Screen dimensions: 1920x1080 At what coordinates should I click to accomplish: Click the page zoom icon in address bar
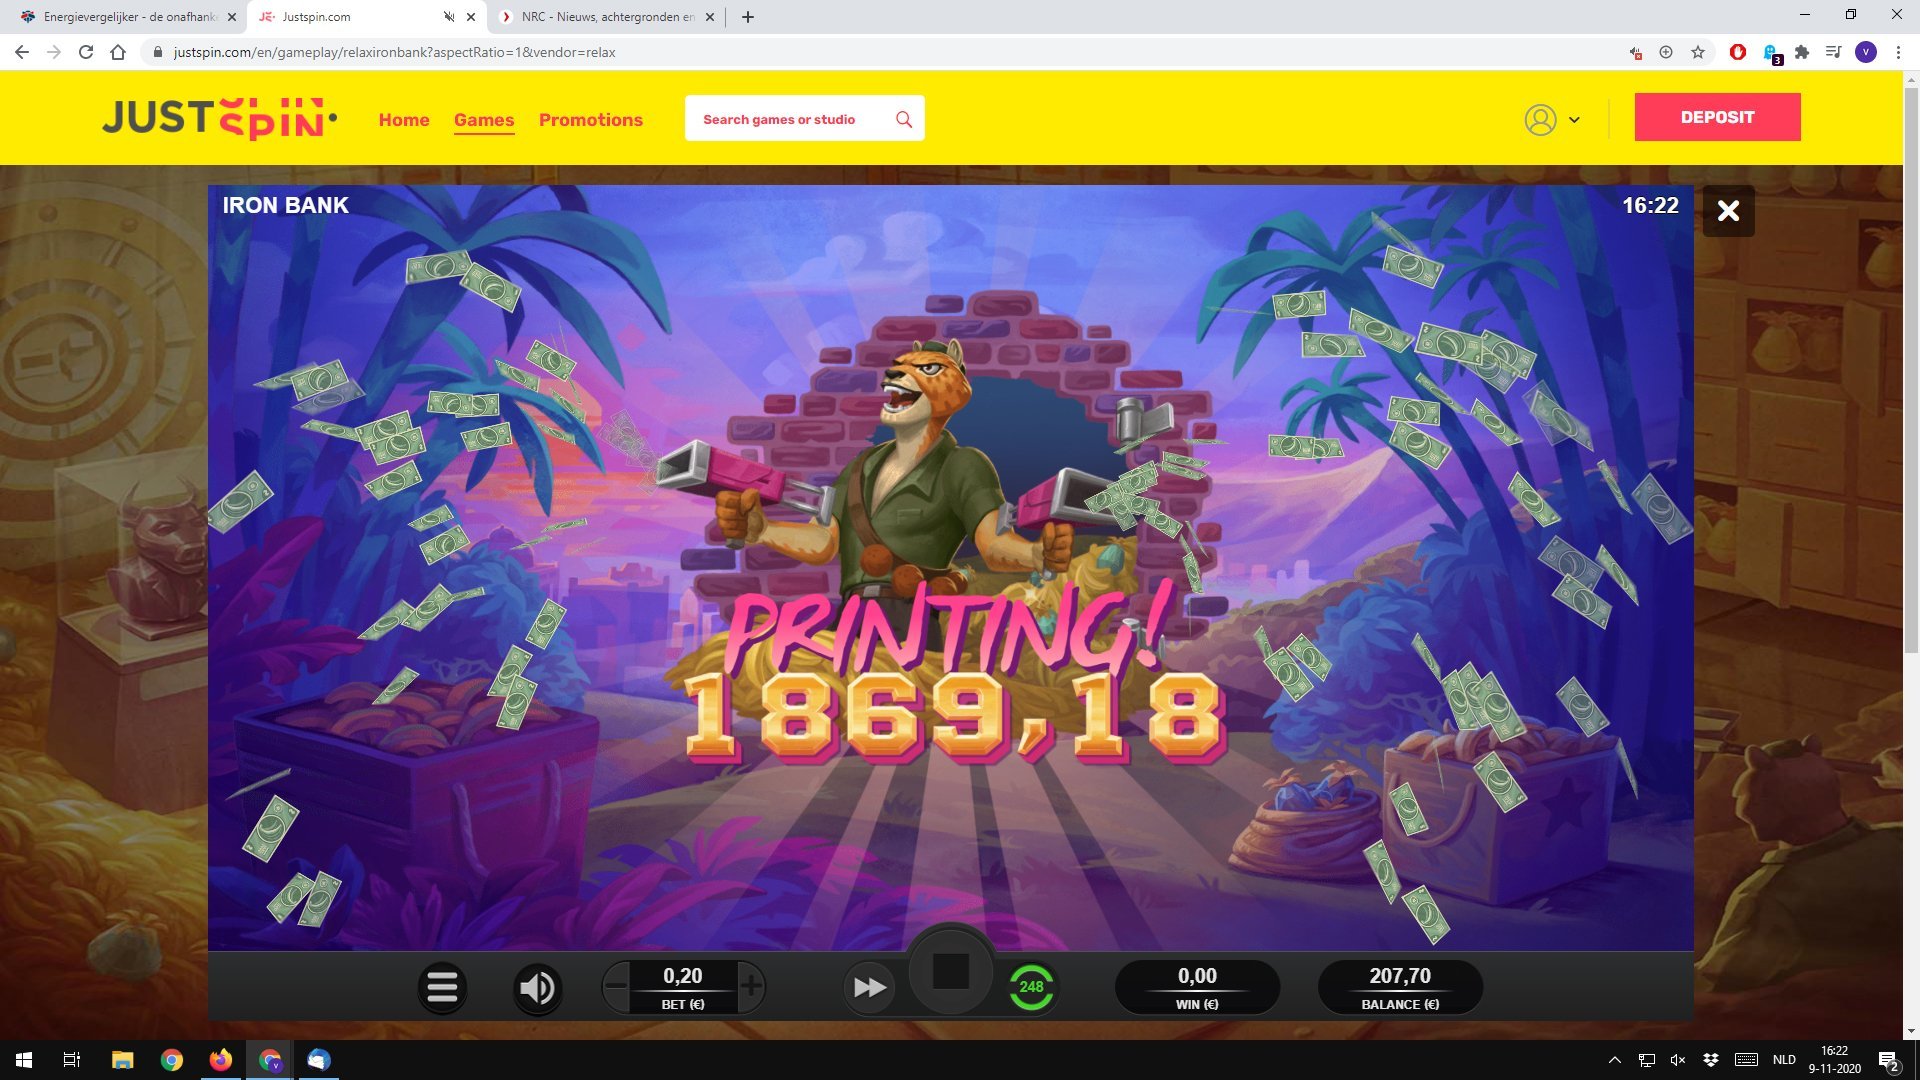coord(1666,52)
